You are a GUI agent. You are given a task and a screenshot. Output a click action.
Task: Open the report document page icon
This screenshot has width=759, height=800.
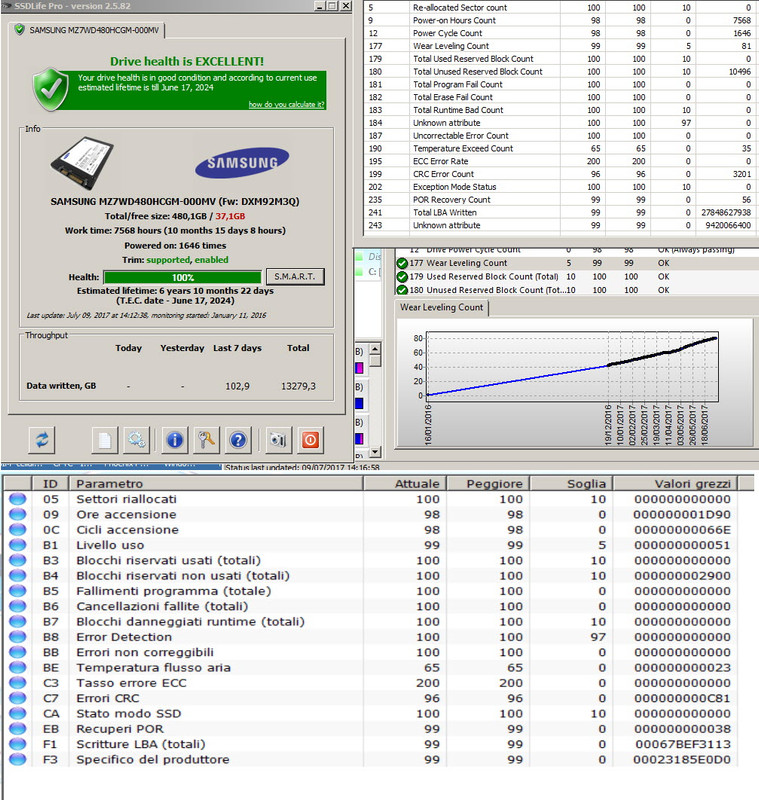[105, 440]
